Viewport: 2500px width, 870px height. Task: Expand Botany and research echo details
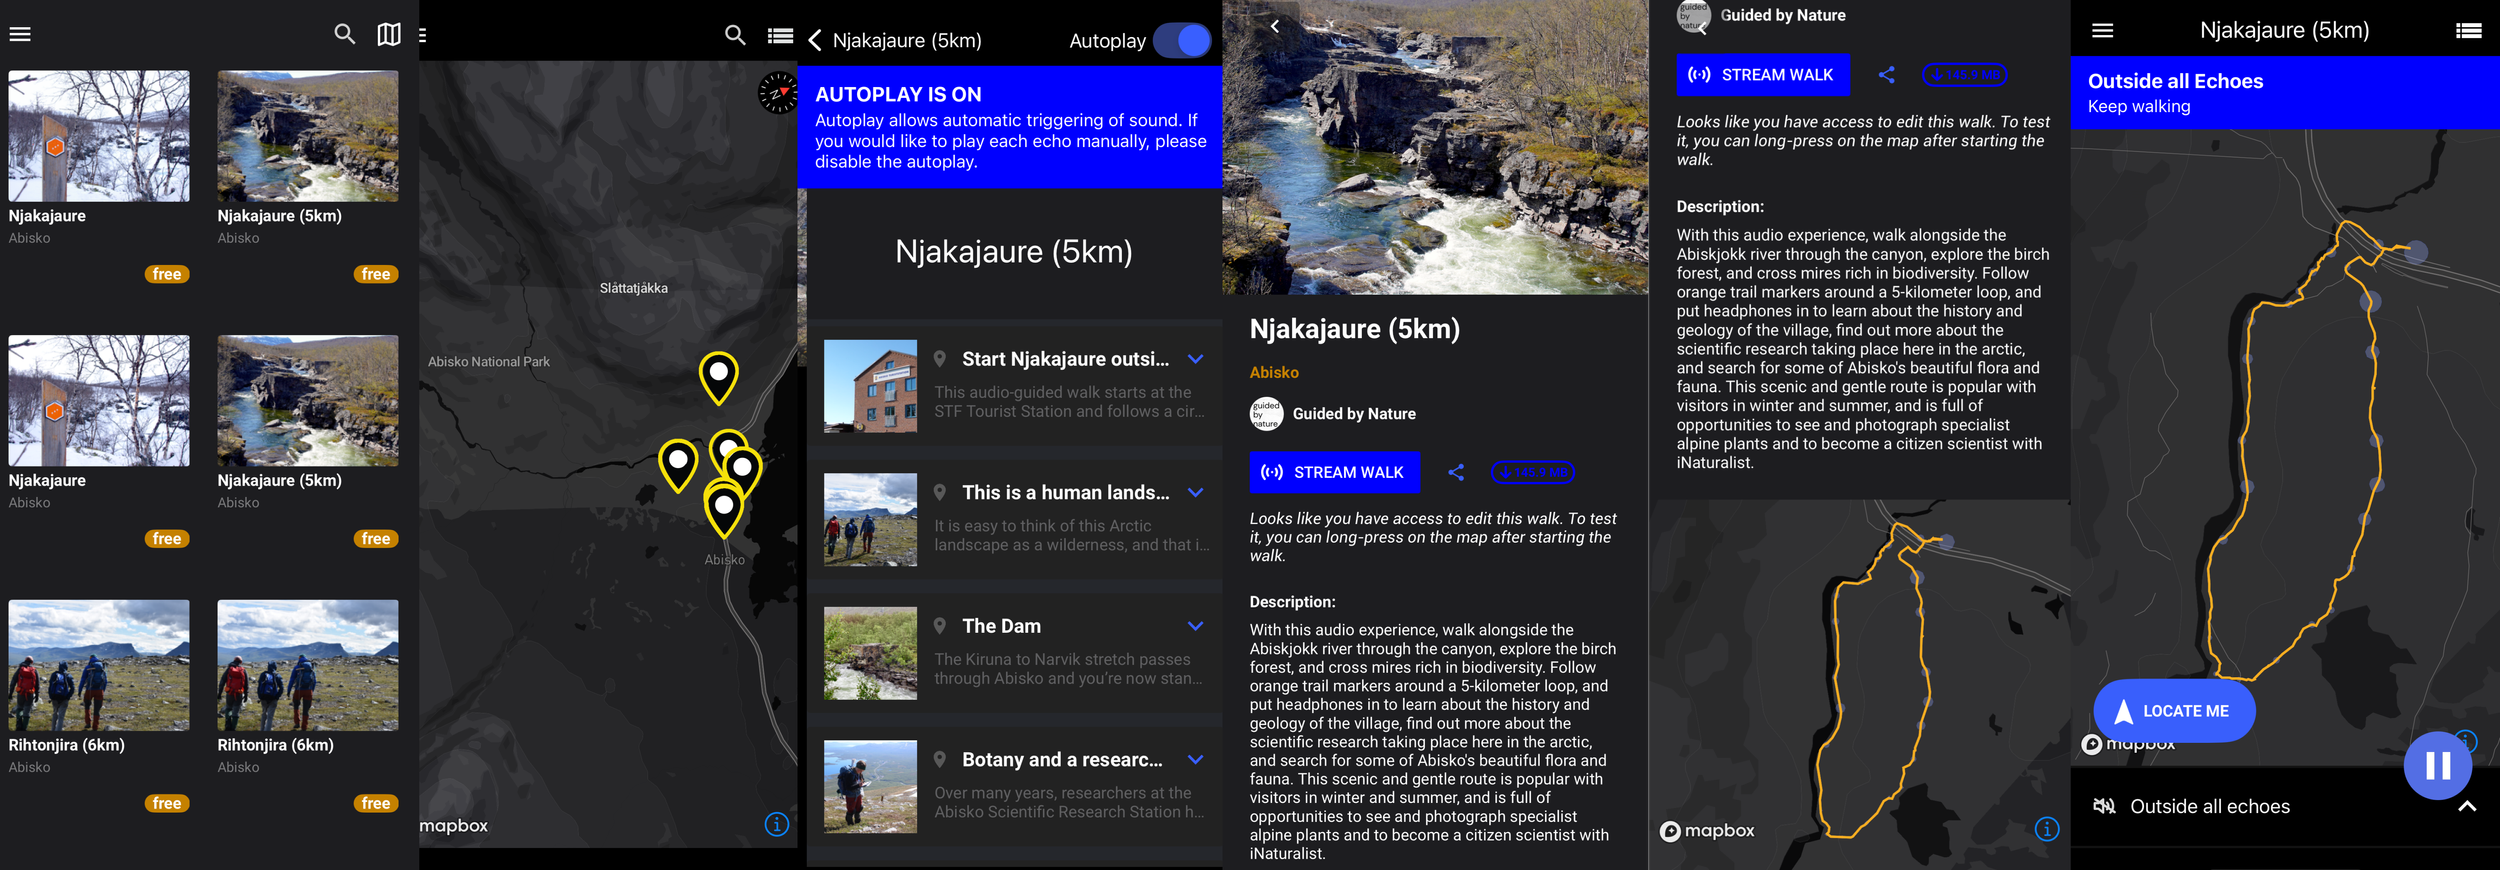pos(1195,760)
